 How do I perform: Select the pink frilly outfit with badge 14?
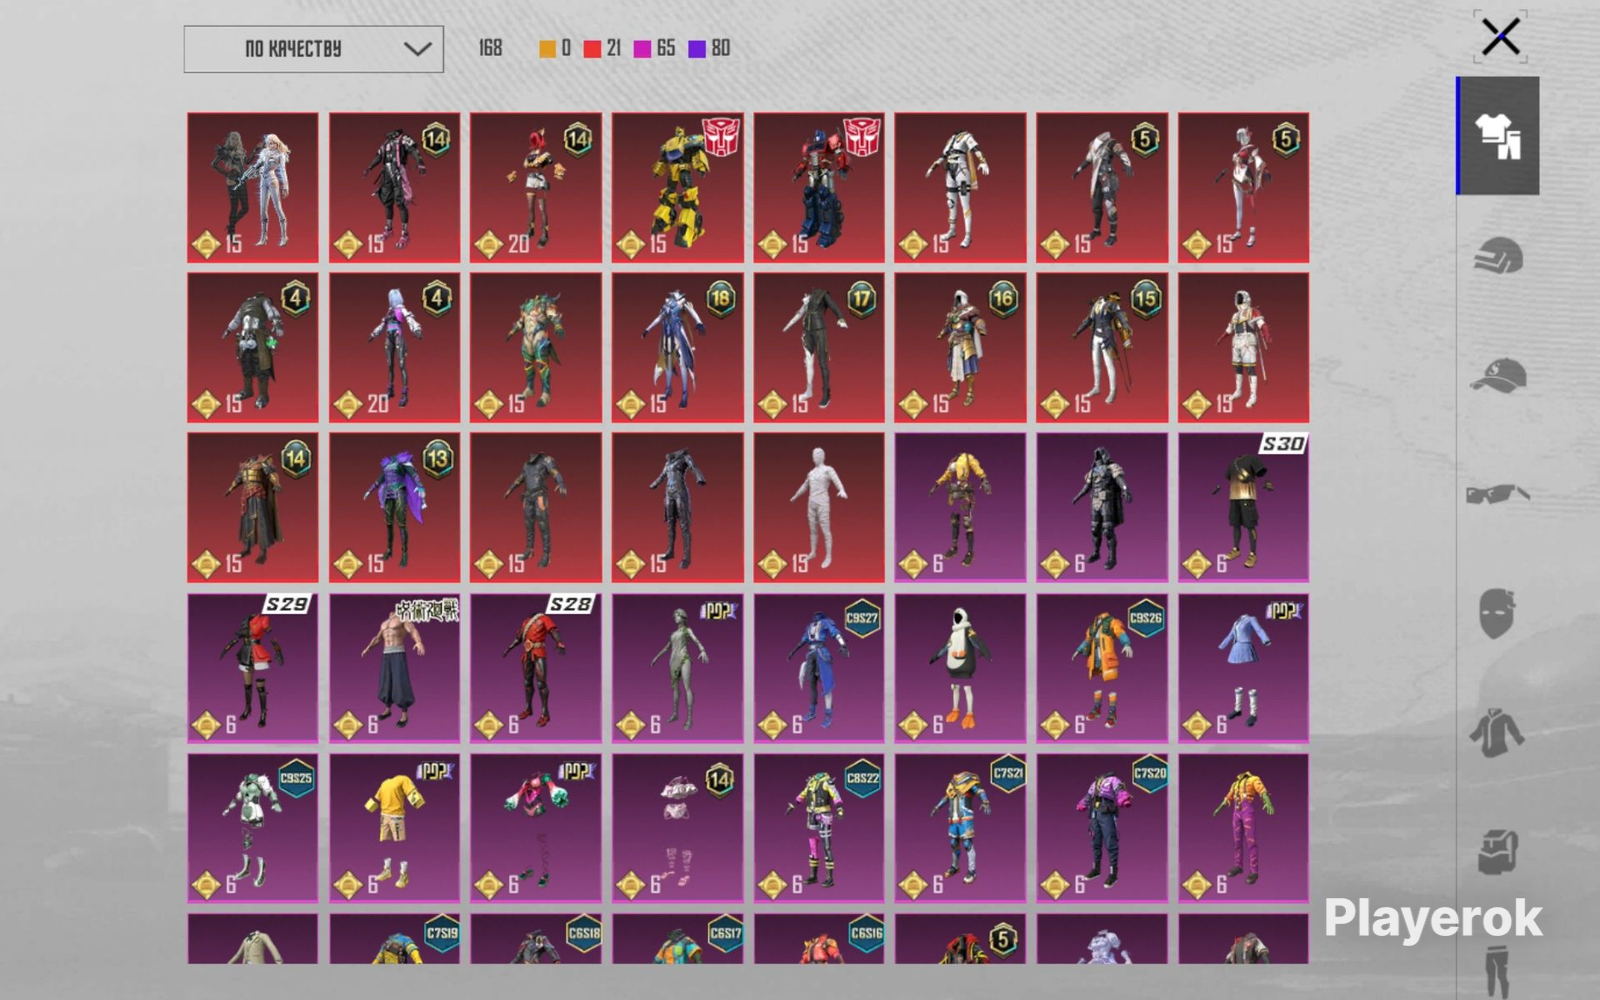[678, 828]
